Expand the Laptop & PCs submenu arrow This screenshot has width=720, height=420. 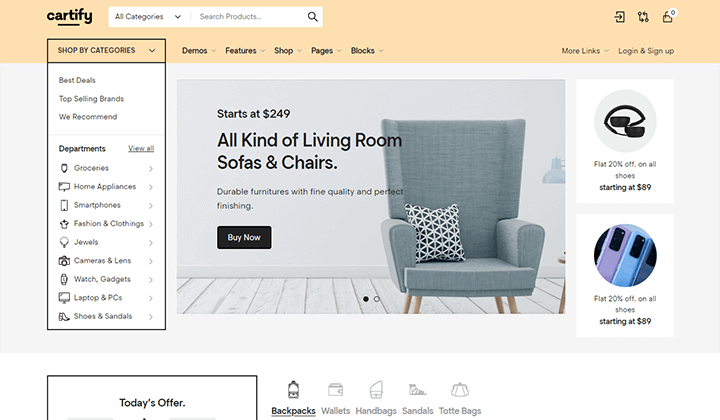[x=151, y=298]
